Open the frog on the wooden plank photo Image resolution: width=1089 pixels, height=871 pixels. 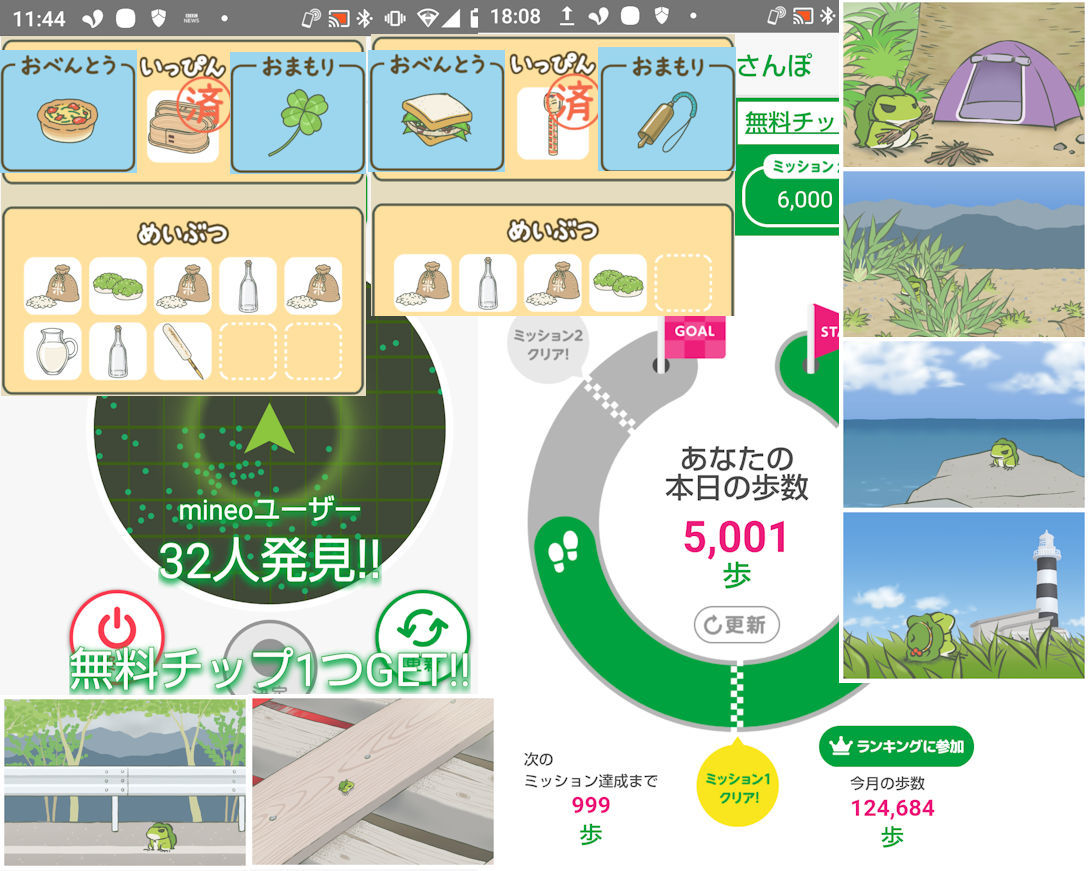click(373, 782)
